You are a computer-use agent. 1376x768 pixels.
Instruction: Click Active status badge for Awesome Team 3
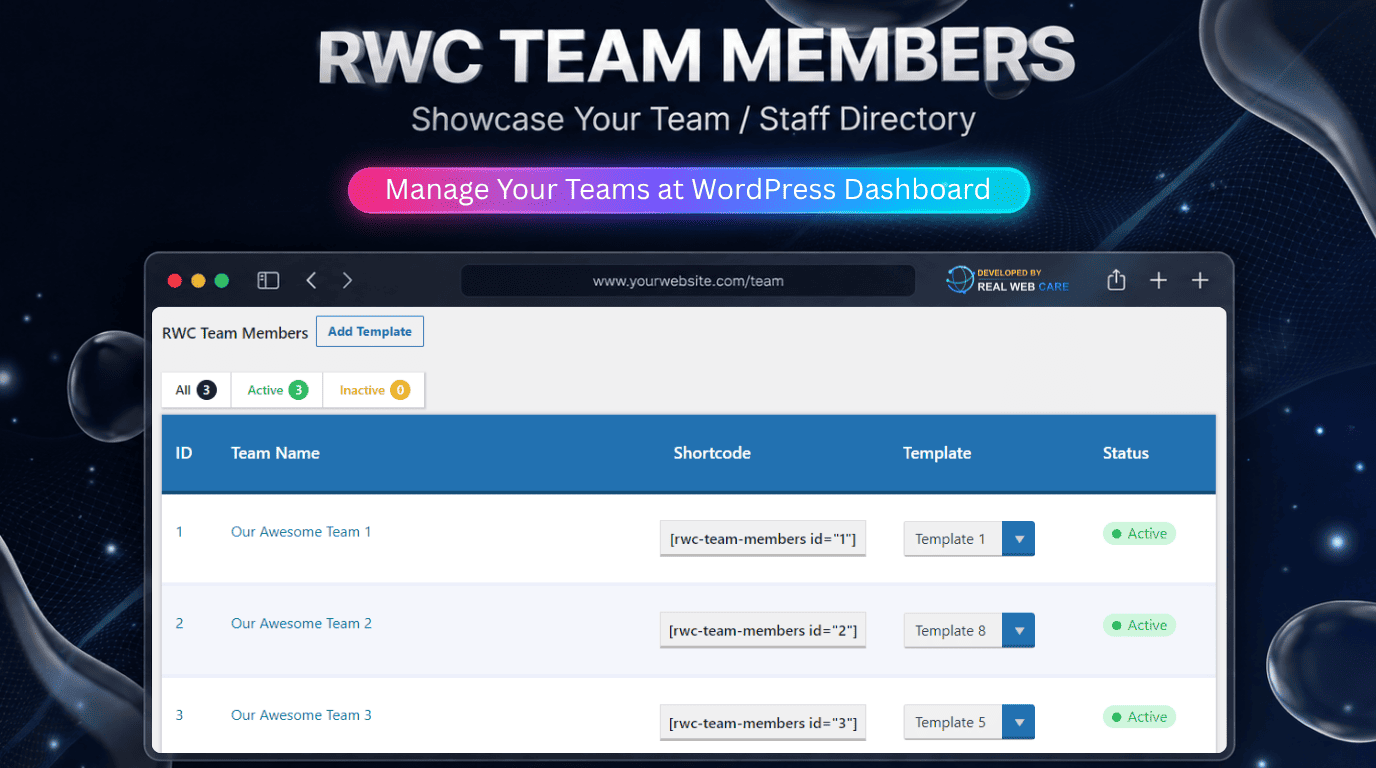[x=1139, y=718]
